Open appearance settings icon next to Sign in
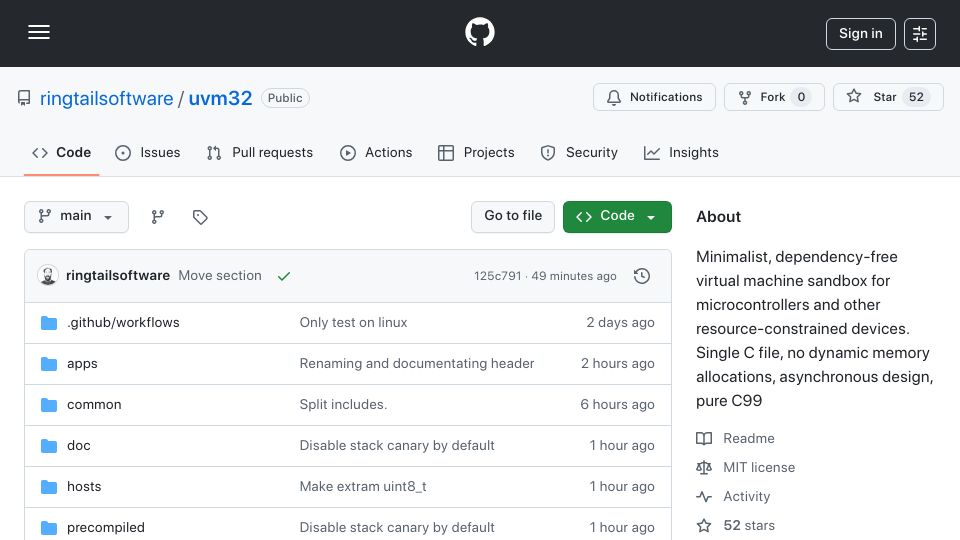Viewport: 960px width, 540px height. click(x=920, y=34)
